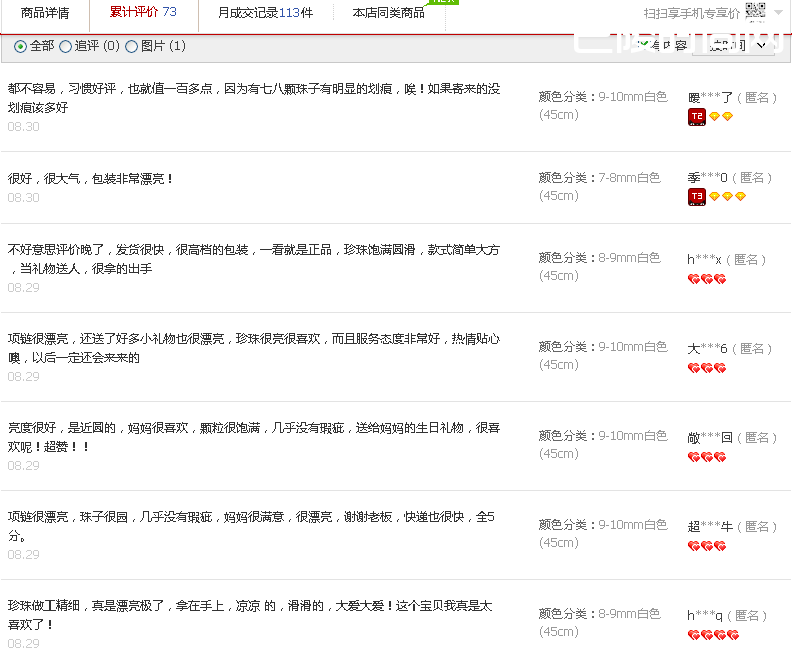Select the 追评 (0) radio button
This screenshot has width=792, height=658.
(66, 46)
